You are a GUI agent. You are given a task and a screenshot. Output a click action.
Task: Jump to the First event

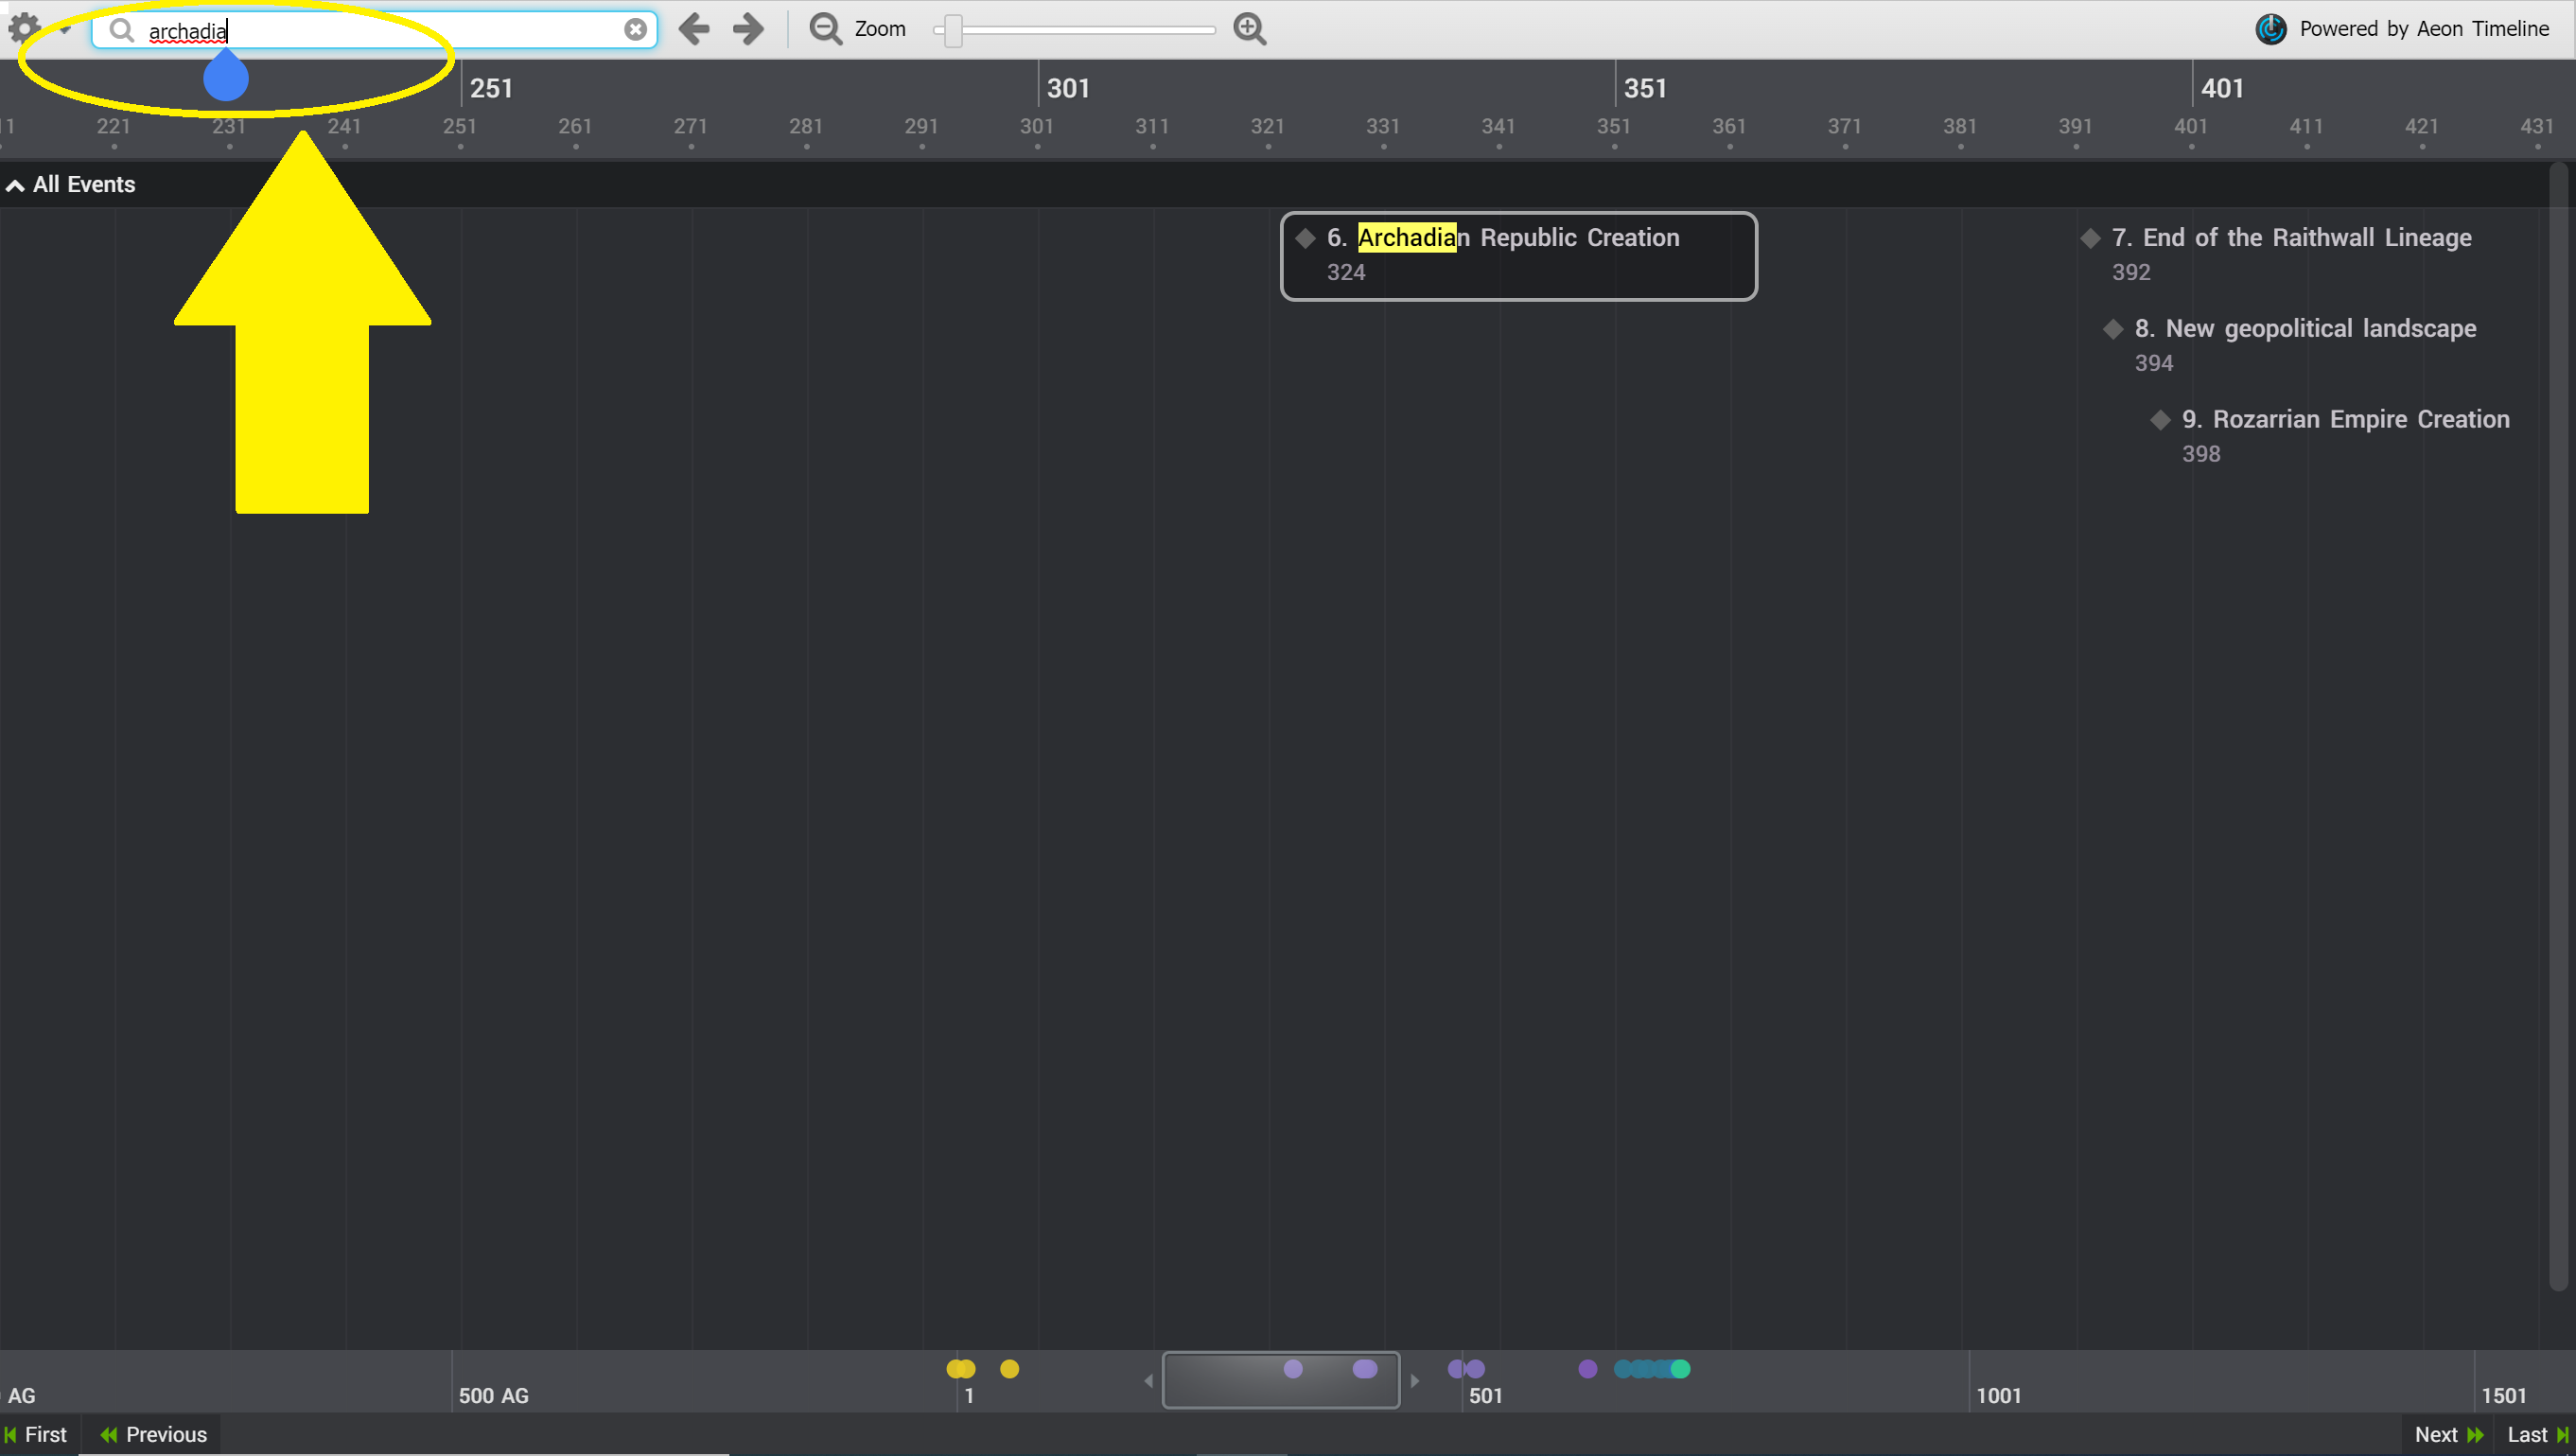[37, 1434]
